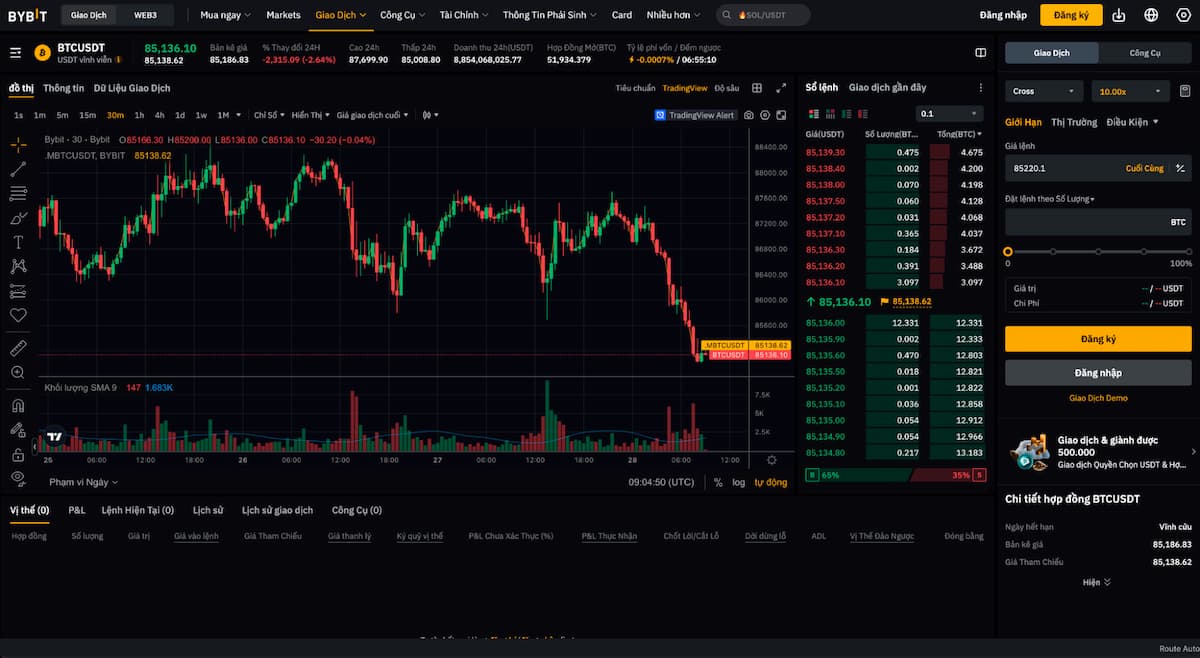Click the yellow Đăng ký order button

1098,339
